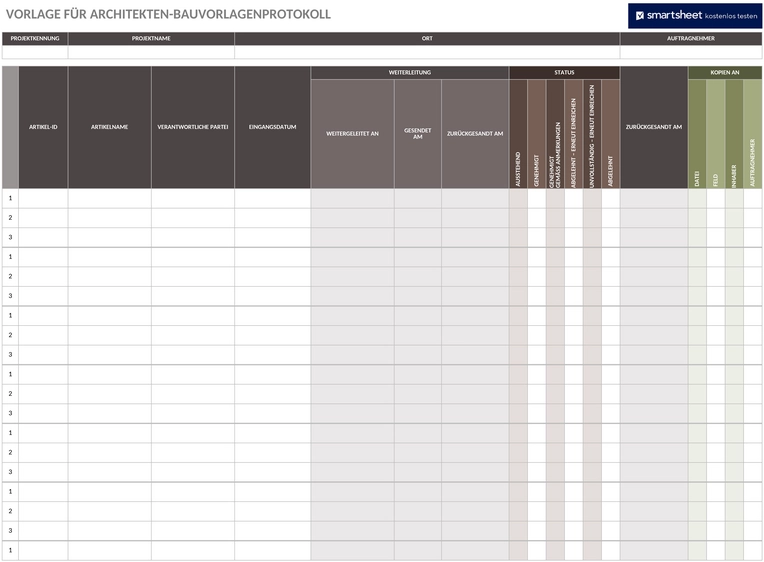Click the Smartsheet checkmark logo icon

pos(640,16)
